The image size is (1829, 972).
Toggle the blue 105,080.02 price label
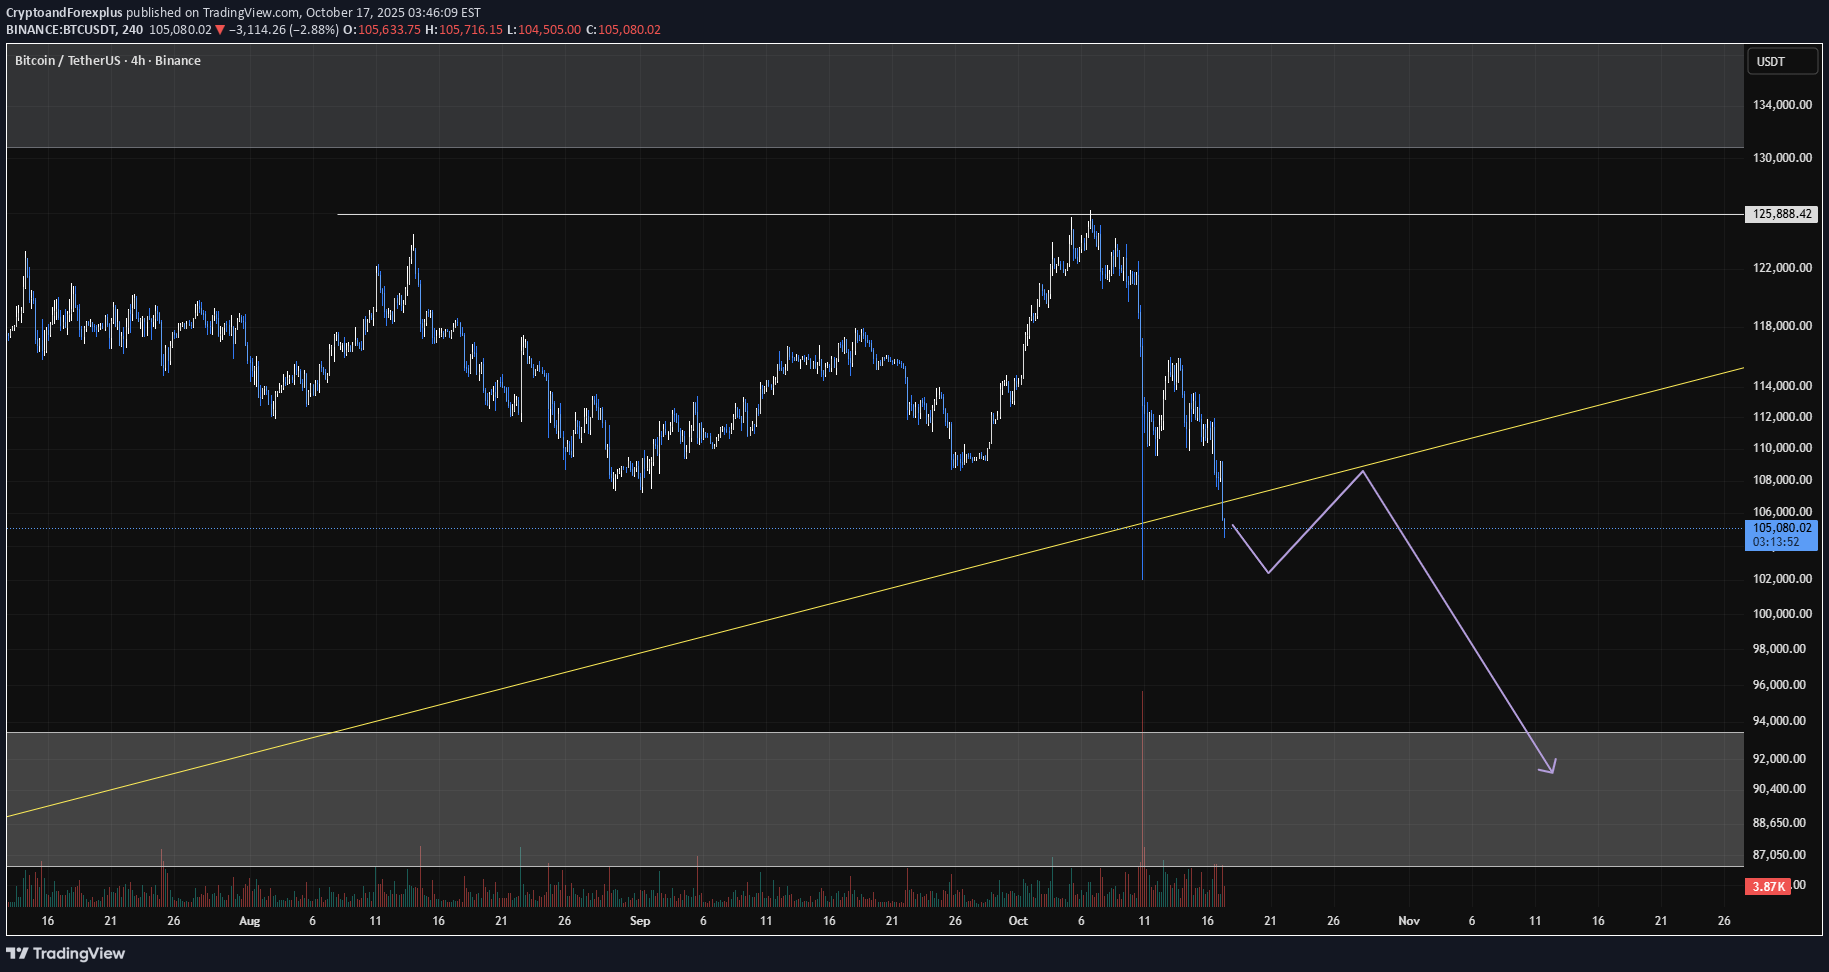(1779, 527)
